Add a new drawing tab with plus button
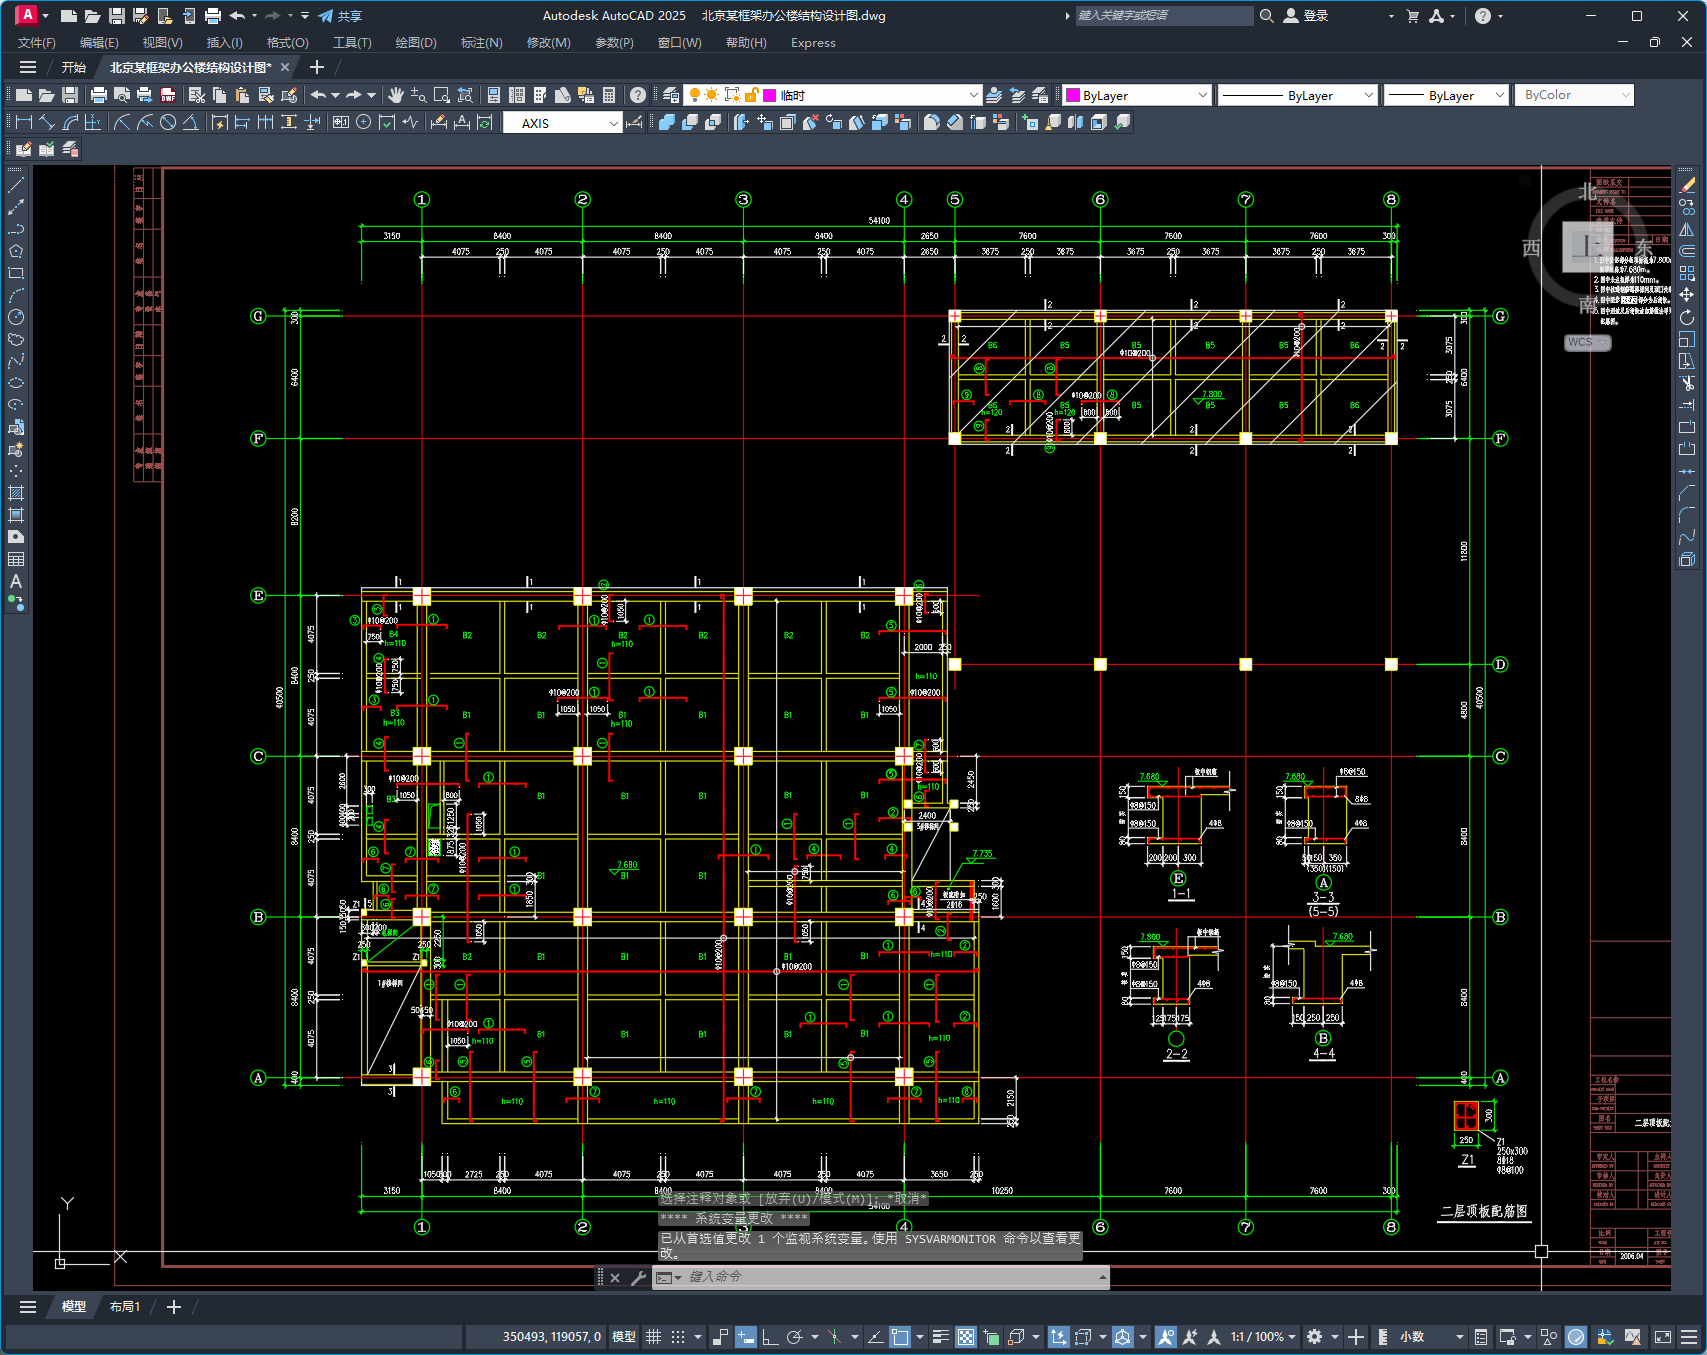Image resolution: width=1707 pixels, height=1355 pixels. [317, 67]
